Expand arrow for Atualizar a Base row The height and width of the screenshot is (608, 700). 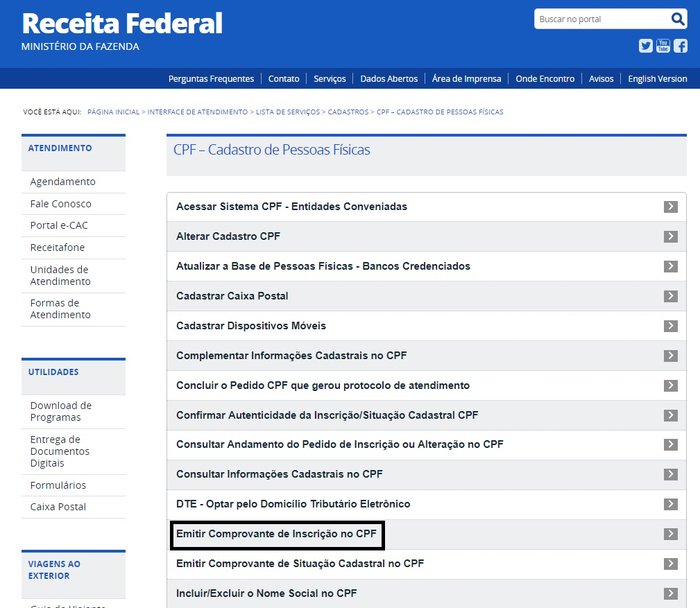click(671, 267)
